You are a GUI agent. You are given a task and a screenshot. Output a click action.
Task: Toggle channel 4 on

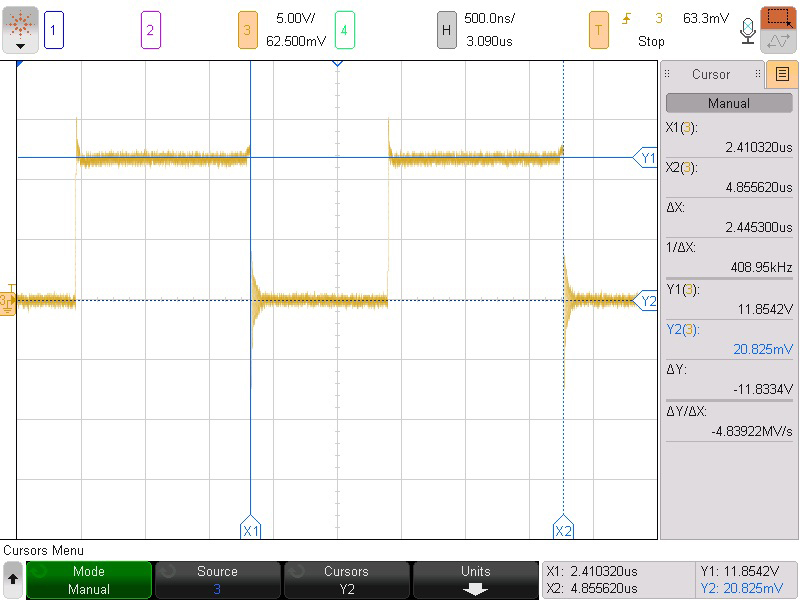click(x=344, y=30)
